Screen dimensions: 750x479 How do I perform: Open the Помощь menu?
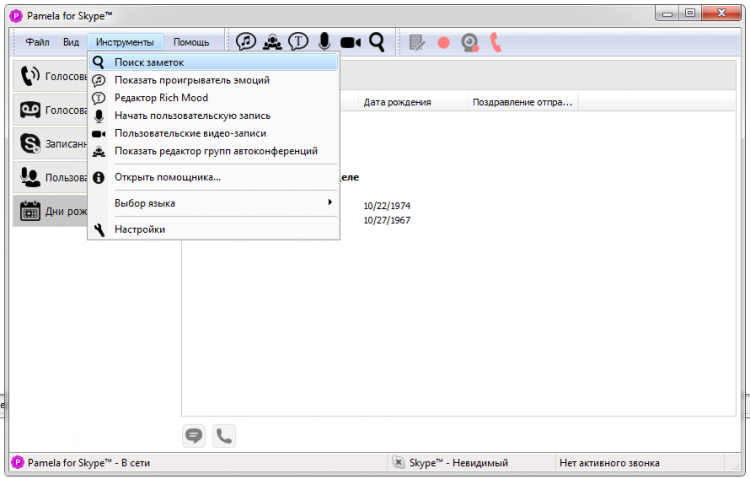191,42
